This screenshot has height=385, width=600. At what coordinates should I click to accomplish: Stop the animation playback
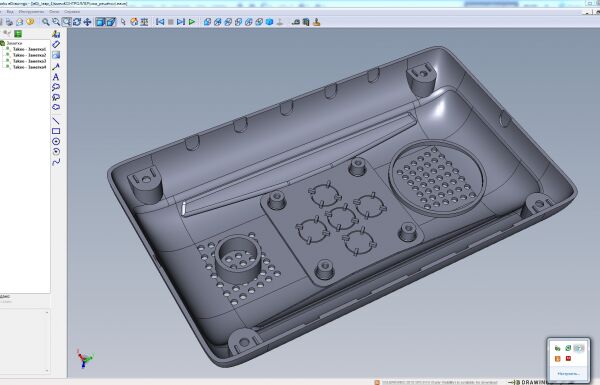coord(171,22)
